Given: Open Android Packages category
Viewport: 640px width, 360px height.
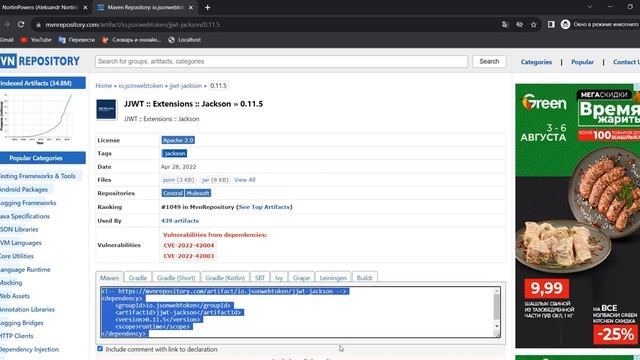Looking at the screenshot, I should pyautogui.click(x=24, y=189).
